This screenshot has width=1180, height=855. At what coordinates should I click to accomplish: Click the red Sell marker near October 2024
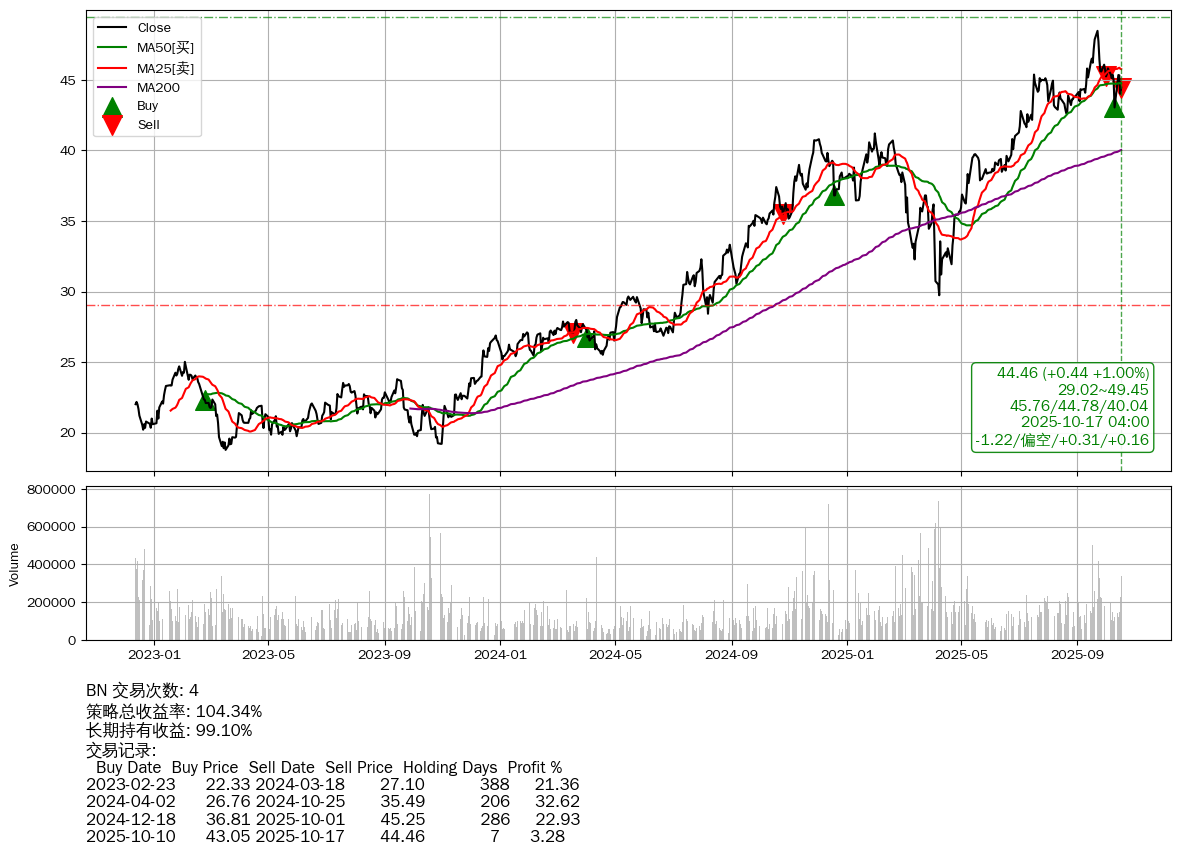tap(783, 213)
